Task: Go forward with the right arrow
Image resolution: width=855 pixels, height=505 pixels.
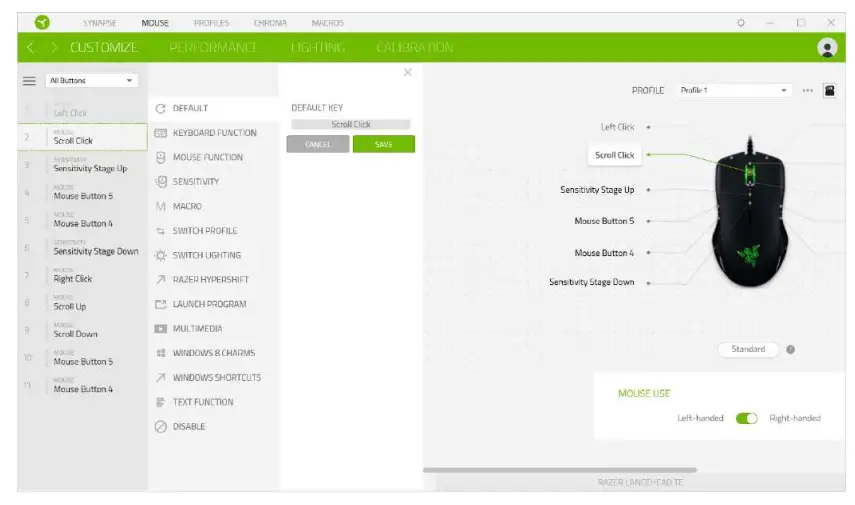Action: coord(54,47)
